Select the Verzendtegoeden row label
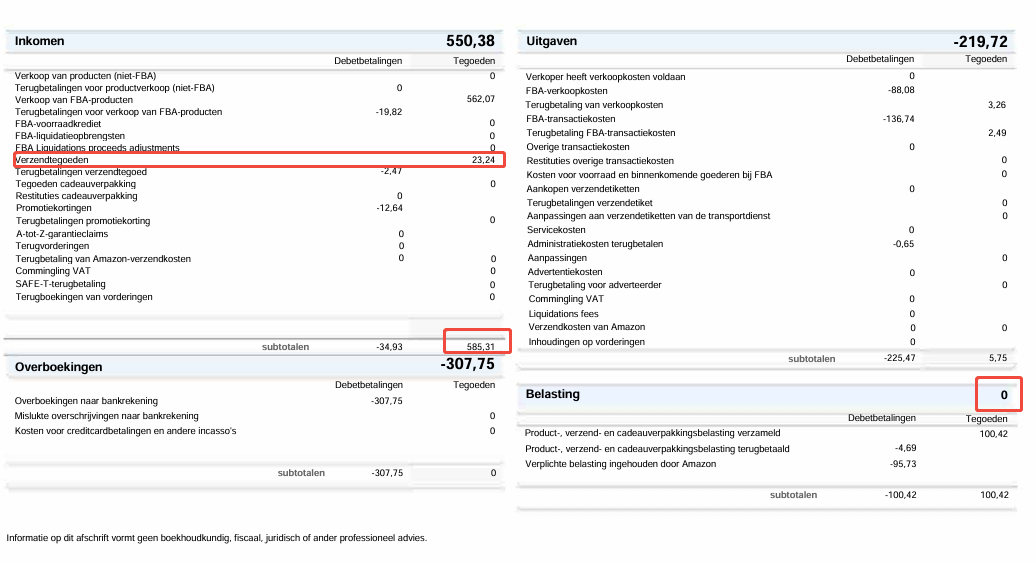 52,160
